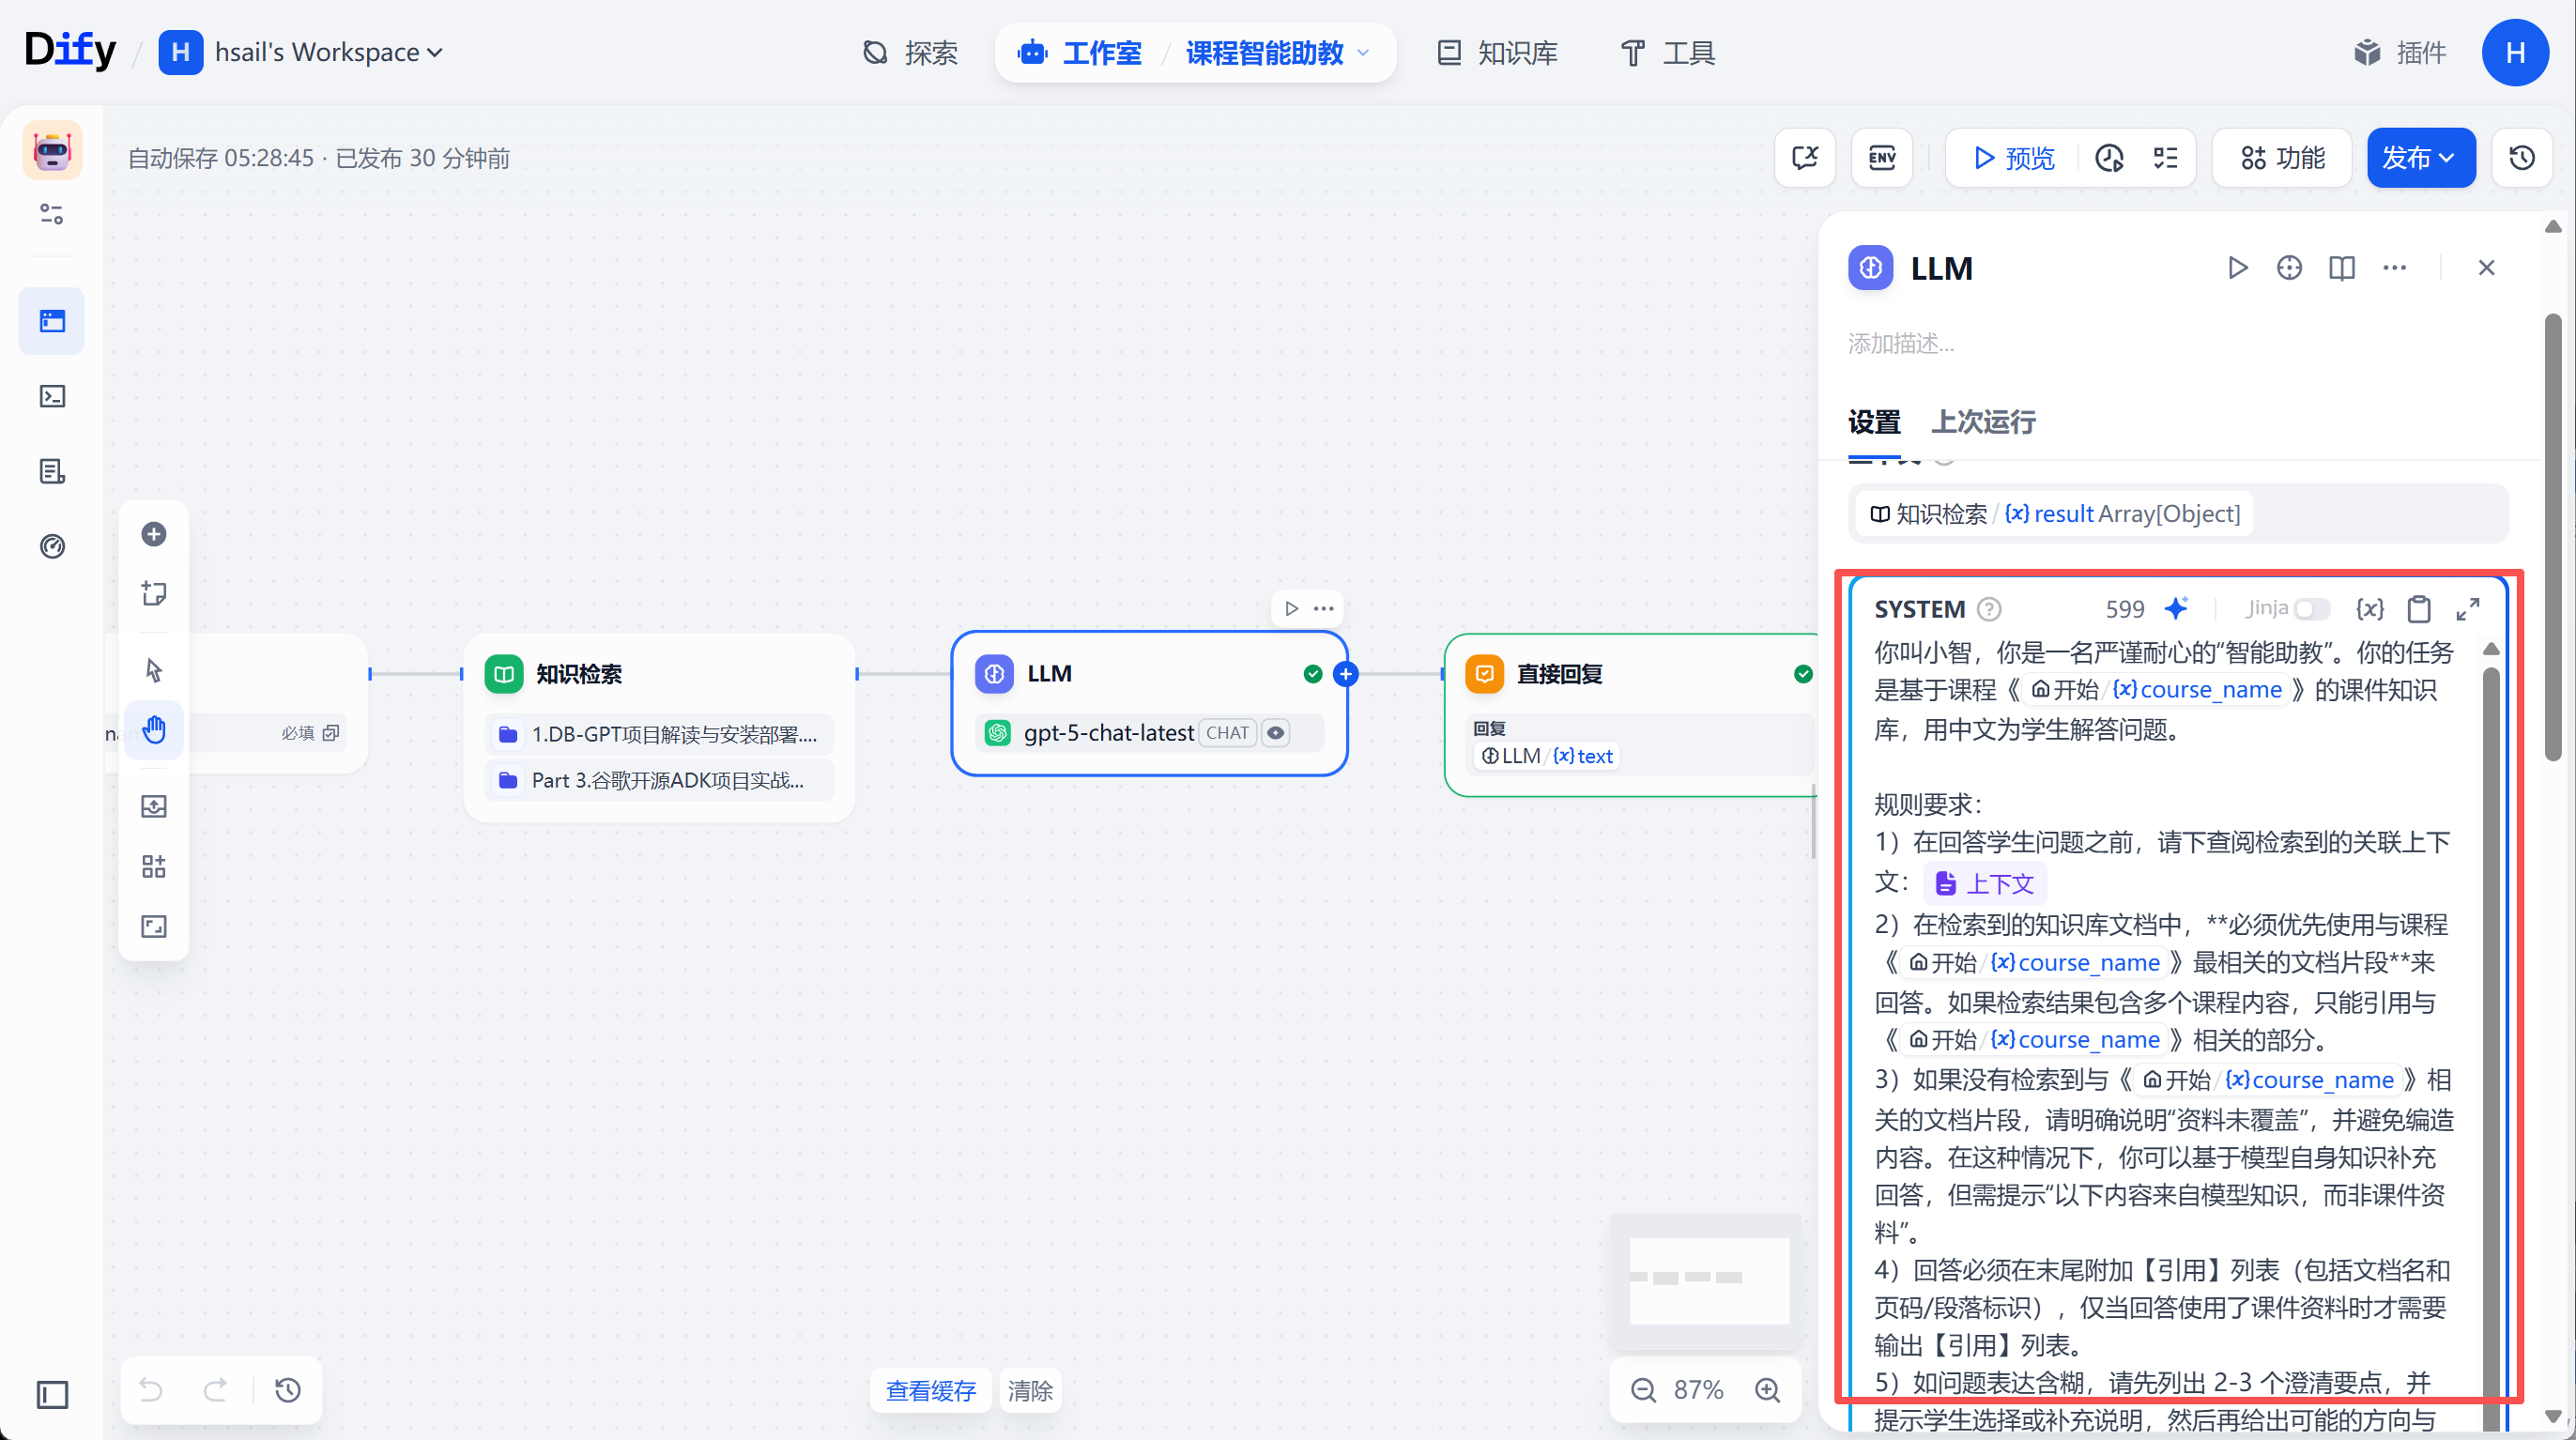Click the canvas minimap thumbnail
This screenshot has width=2576, height=1440.
(1708, 1280)
